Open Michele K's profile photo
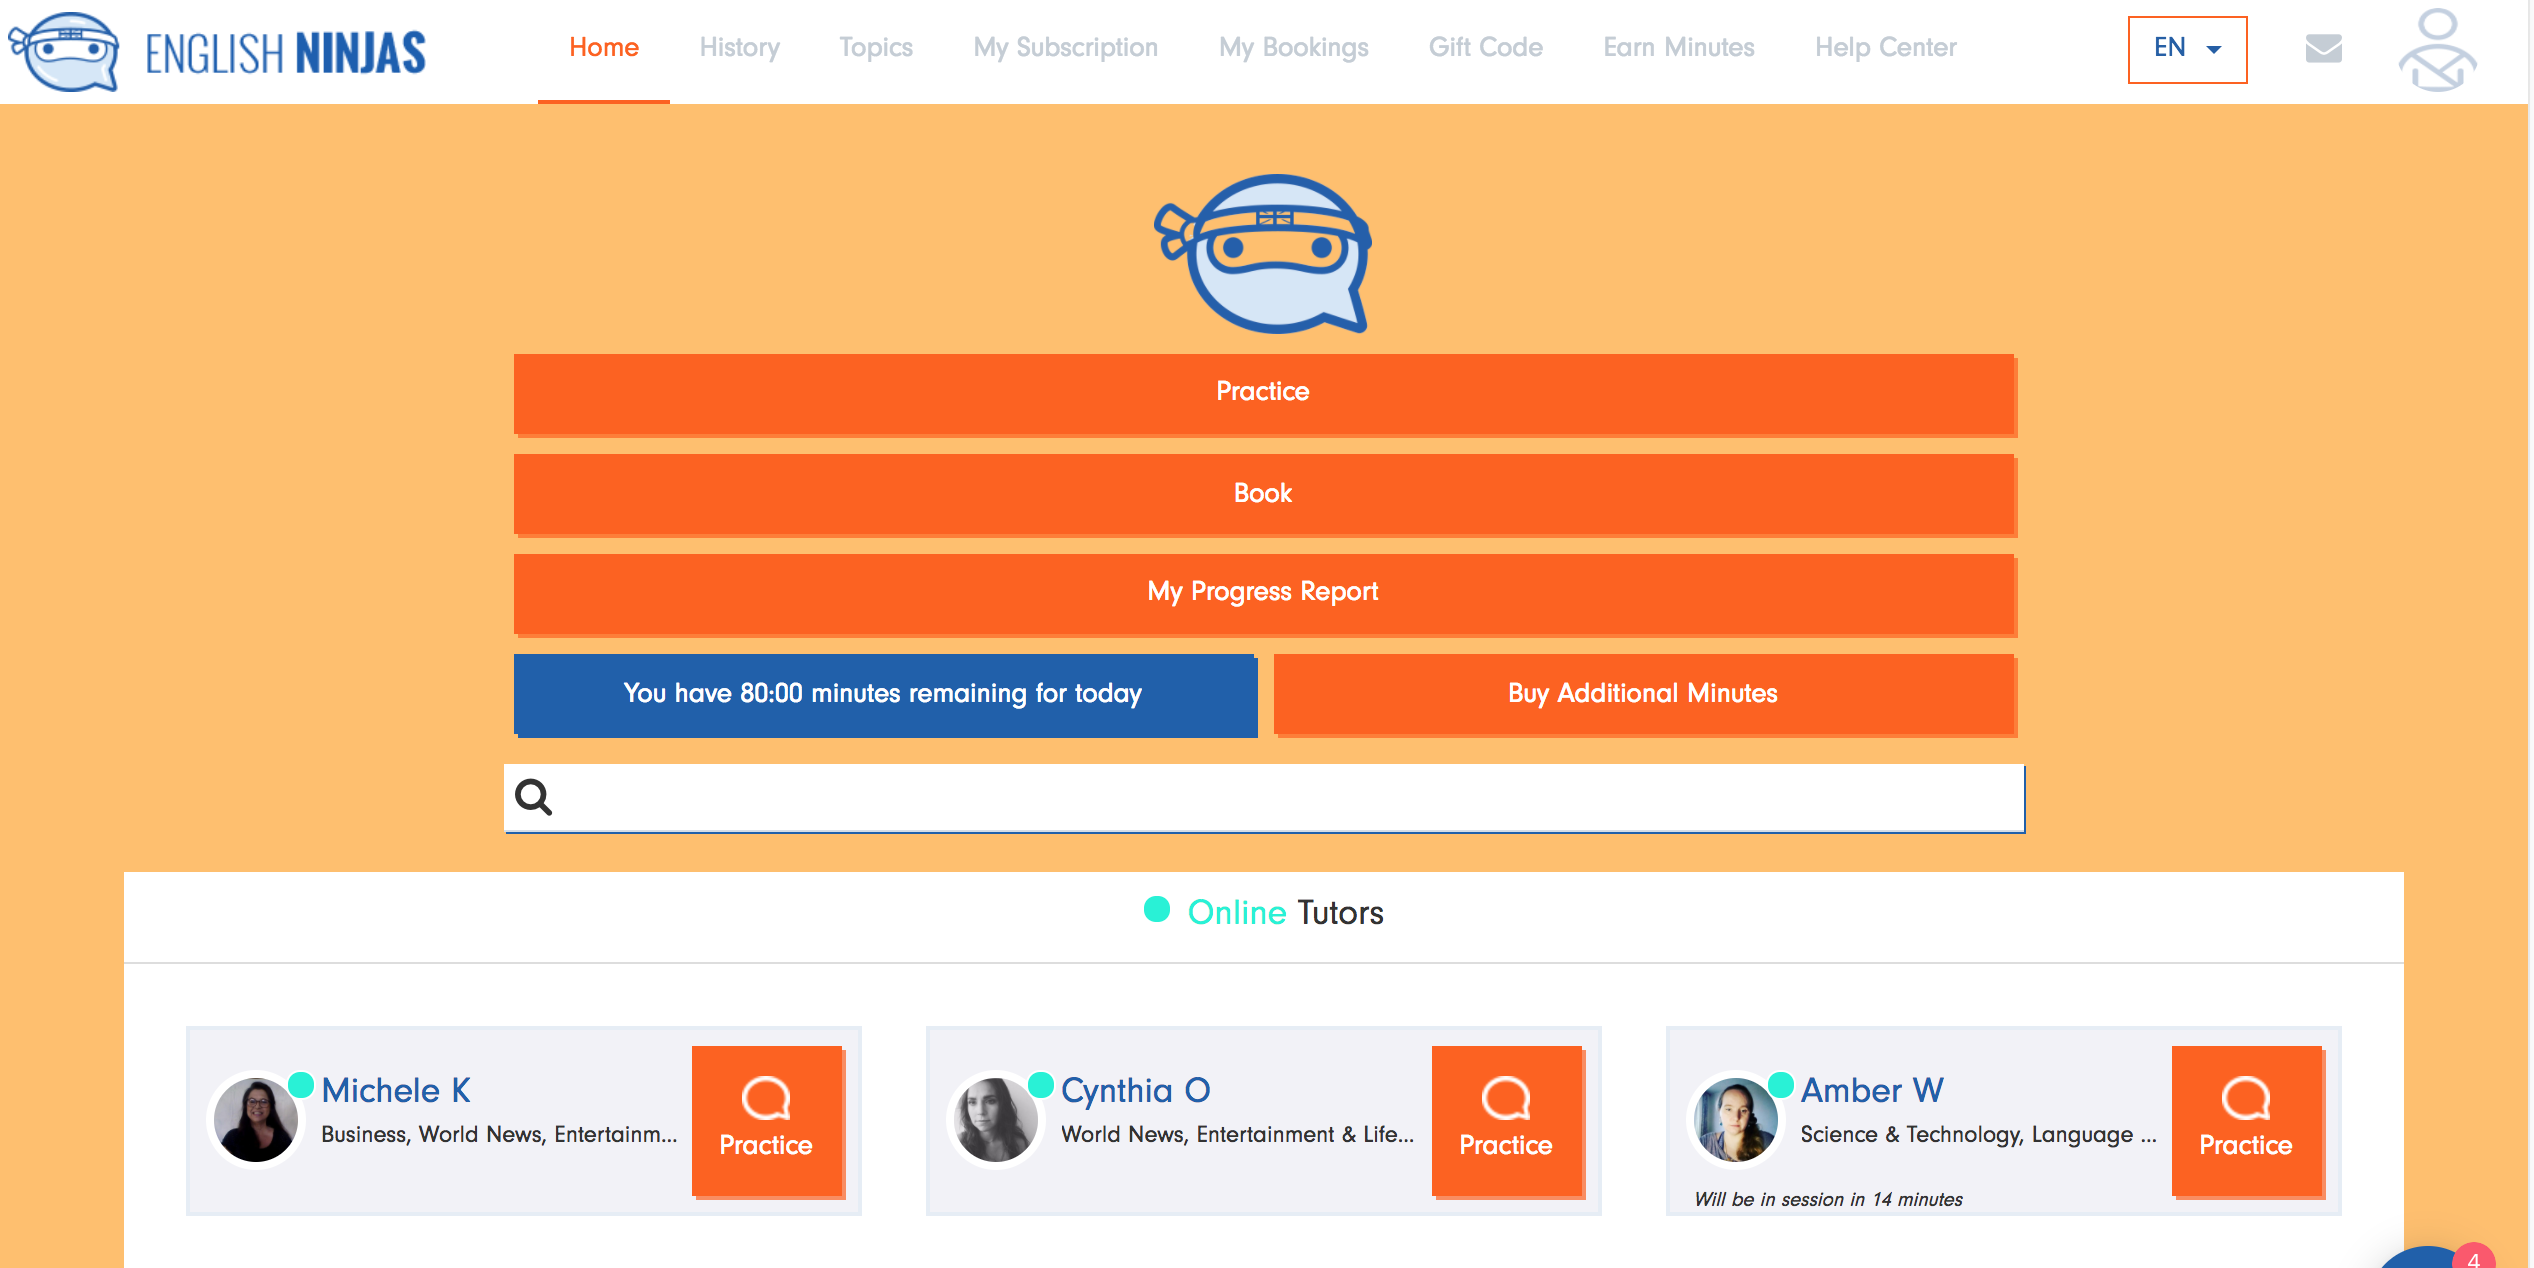 256,1120
